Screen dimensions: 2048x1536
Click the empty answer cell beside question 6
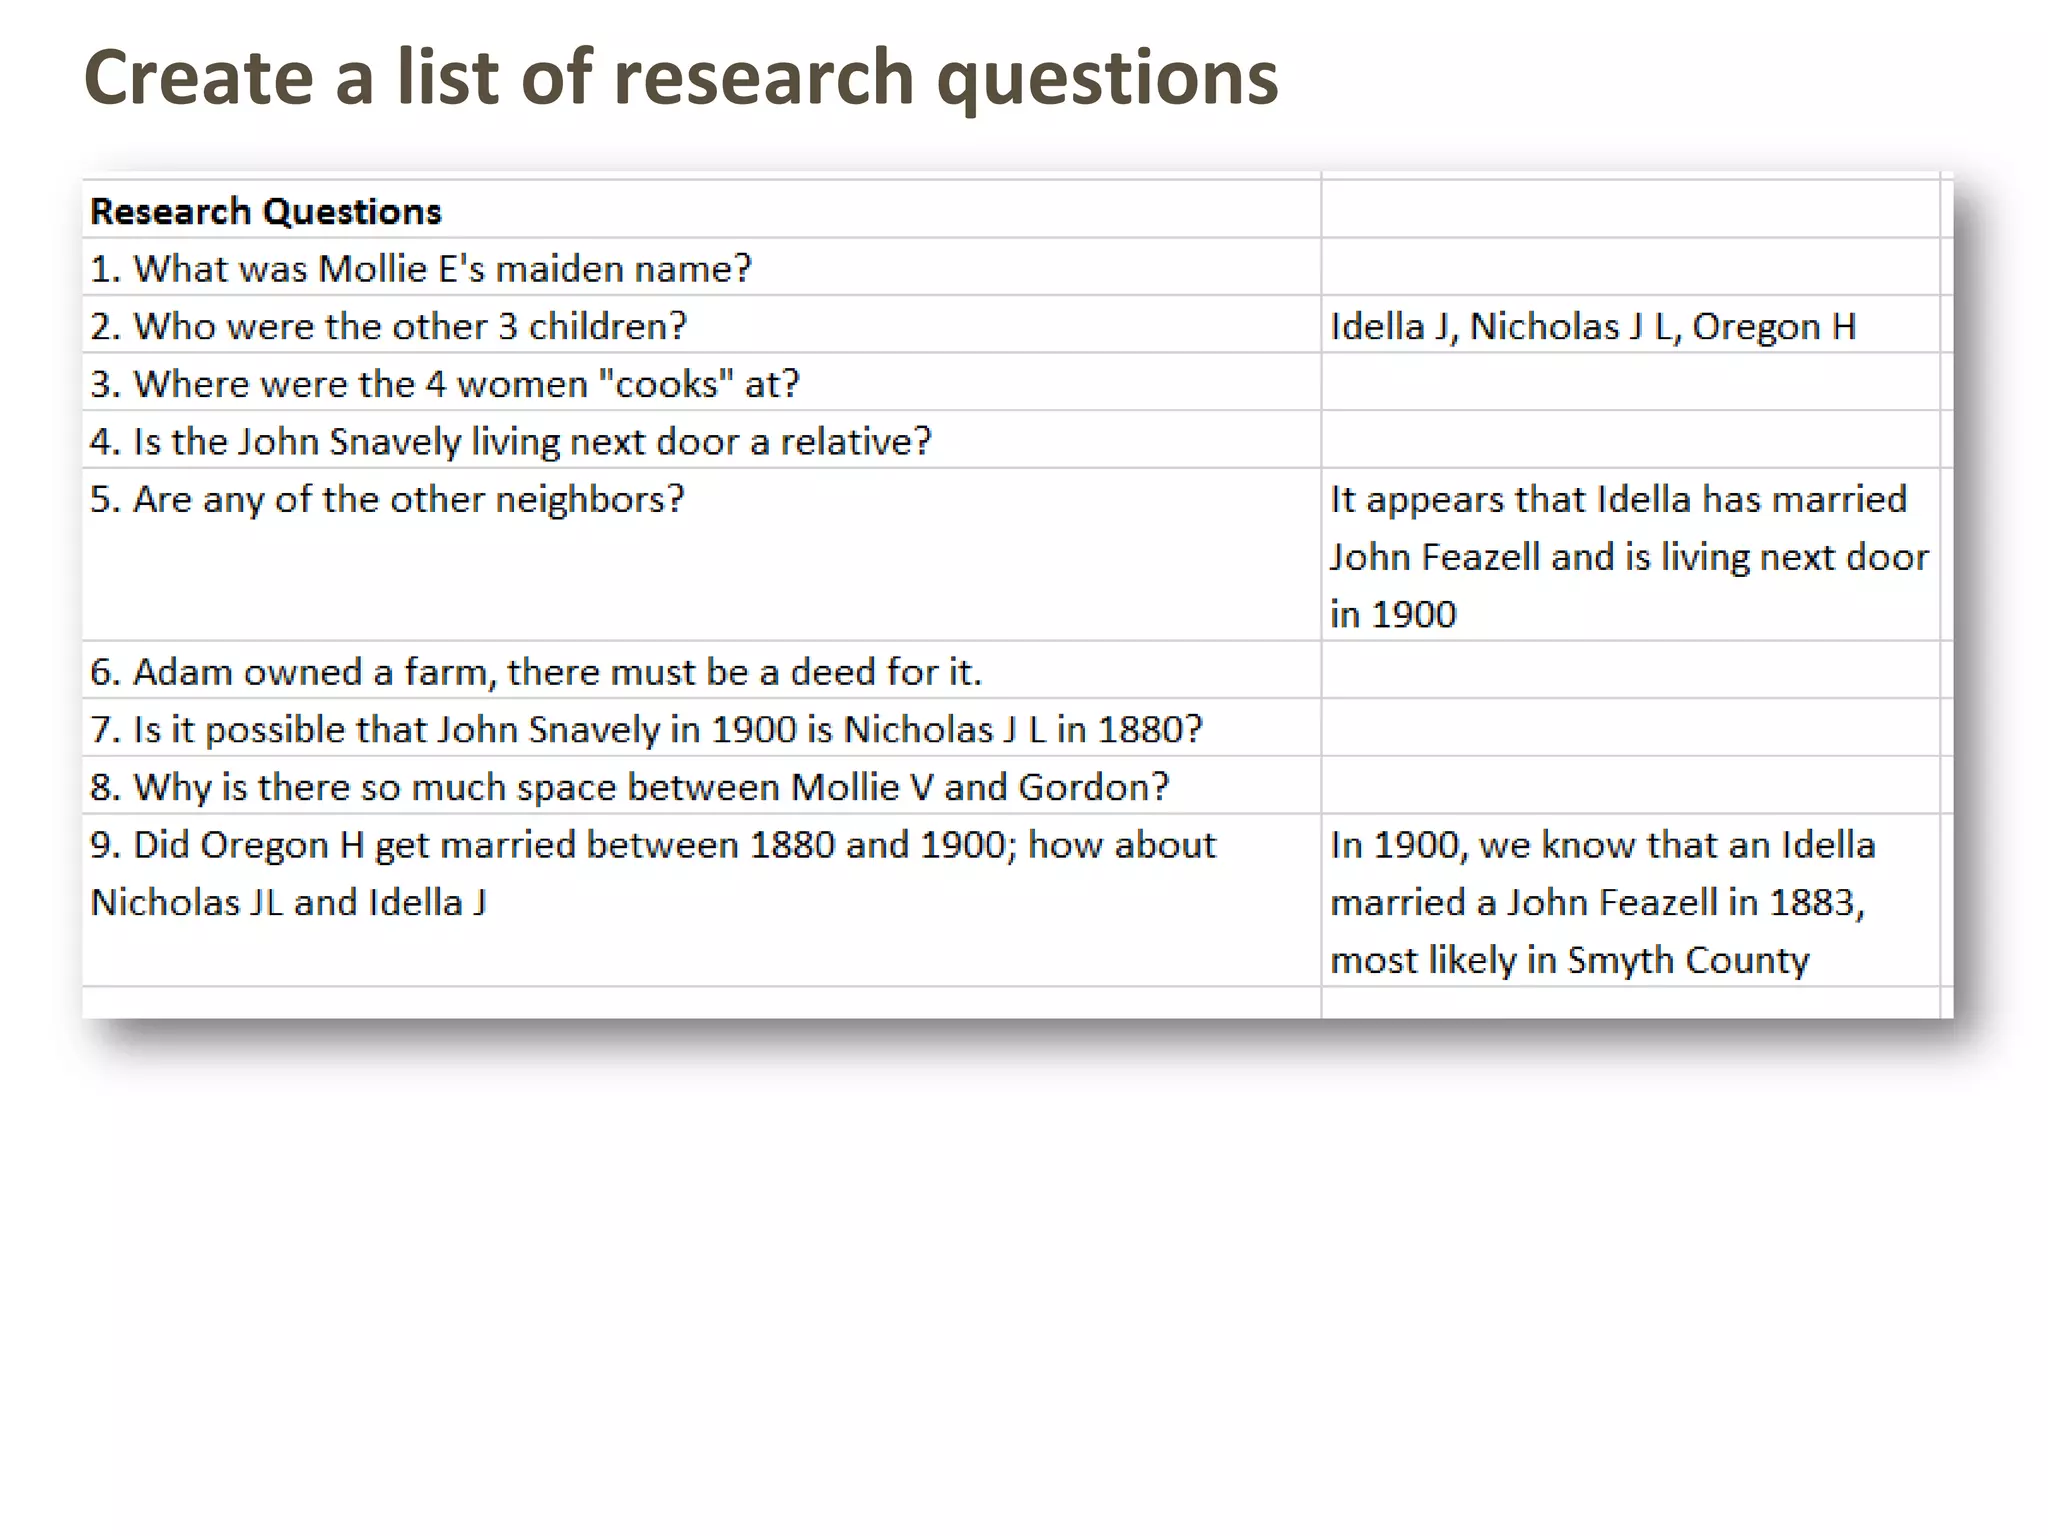pos(1631,670)
